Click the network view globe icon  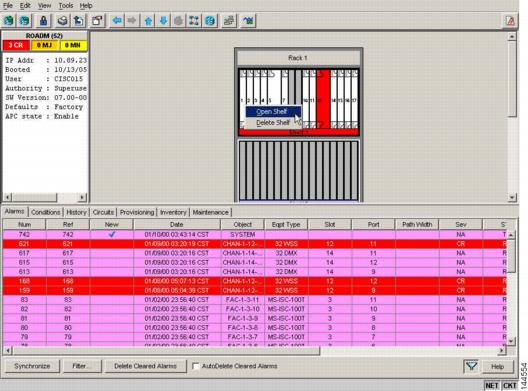pos(210,21)
